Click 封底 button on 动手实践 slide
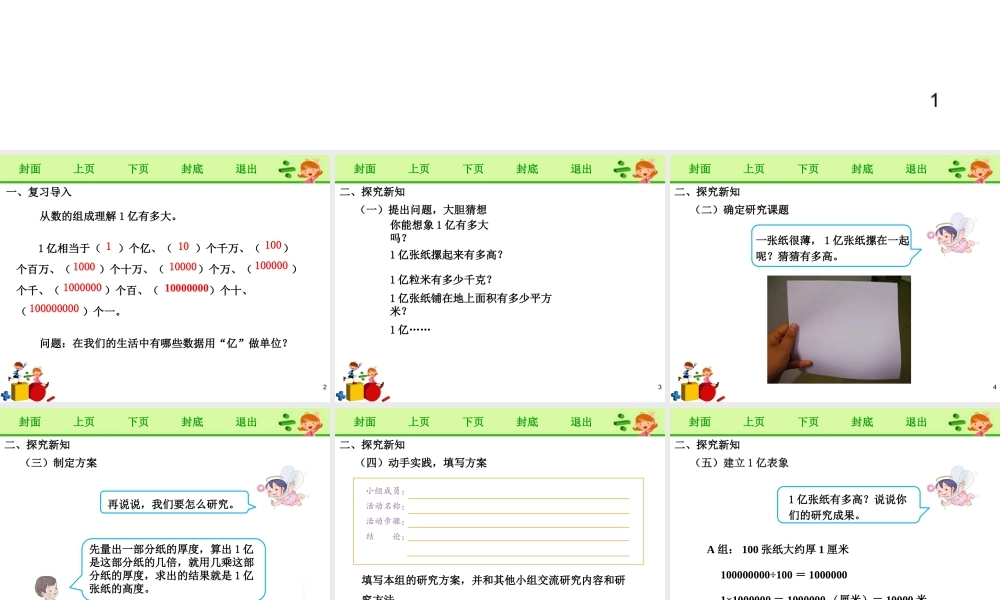1000x600 pixels. (x=527, y=421)
